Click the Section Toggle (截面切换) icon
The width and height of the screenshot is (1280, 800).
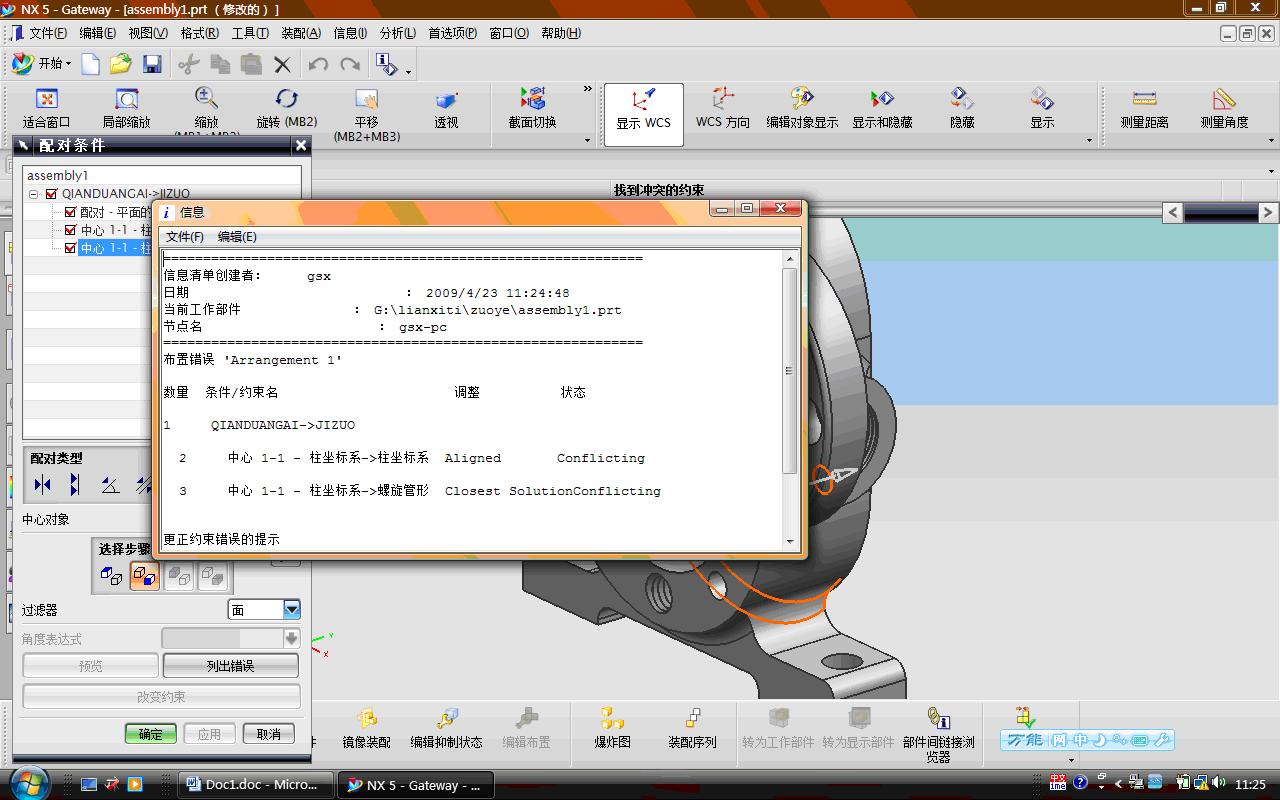(532, 109)
